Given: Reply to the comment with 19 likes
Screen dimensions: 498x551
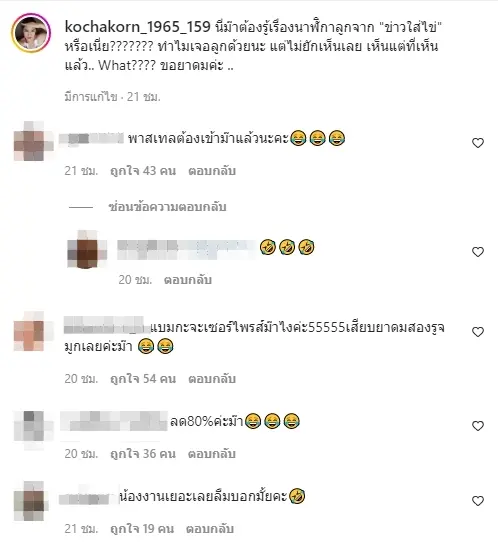Looking at the screenshot, I should tap(210, 529).
